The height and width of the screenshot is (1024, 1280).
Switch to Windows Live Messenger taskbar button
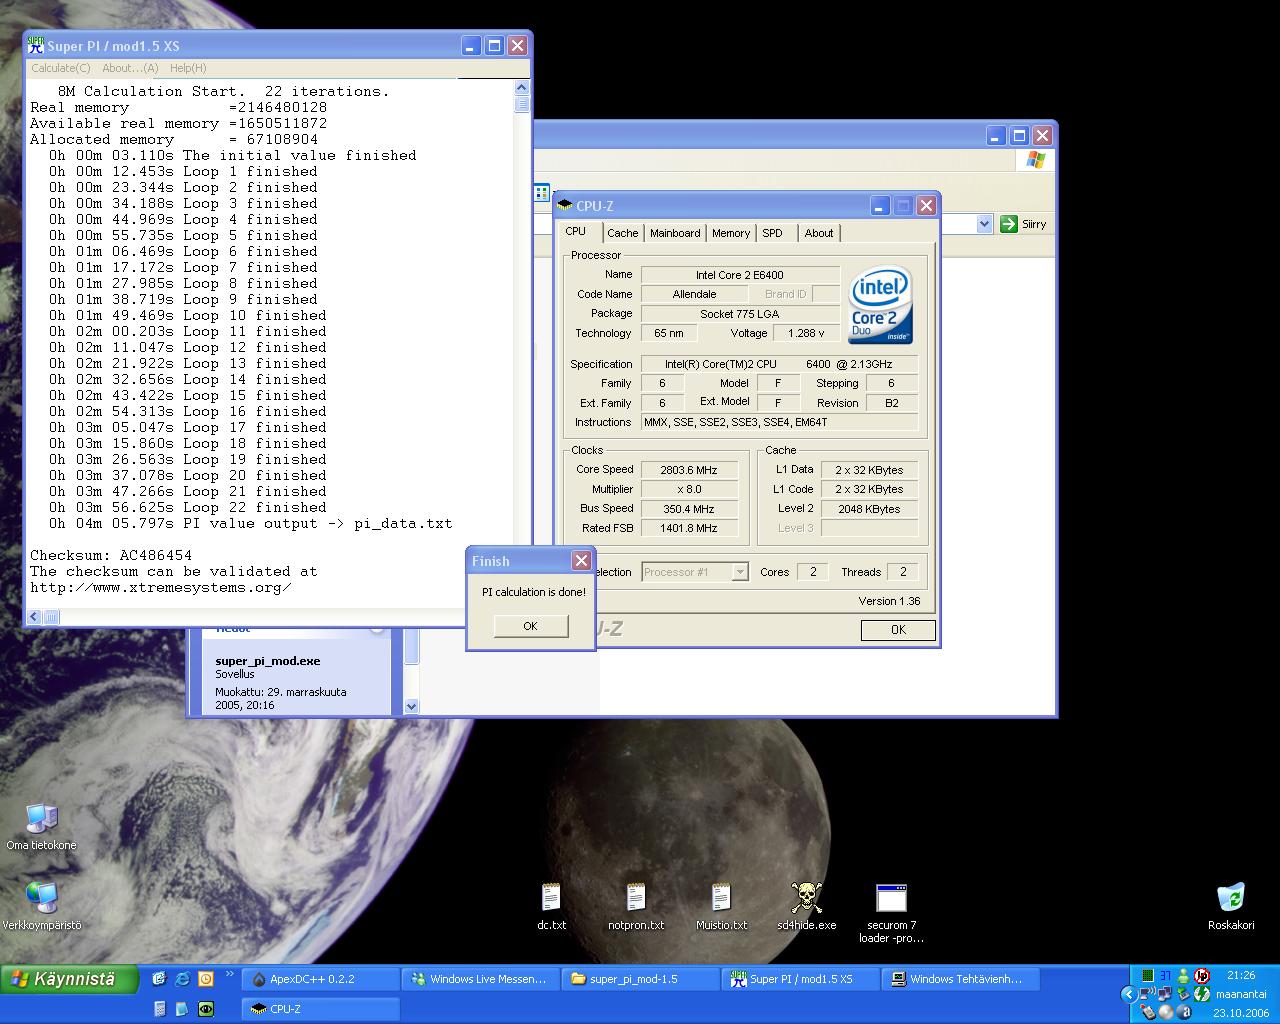click(x=480, y=979)
